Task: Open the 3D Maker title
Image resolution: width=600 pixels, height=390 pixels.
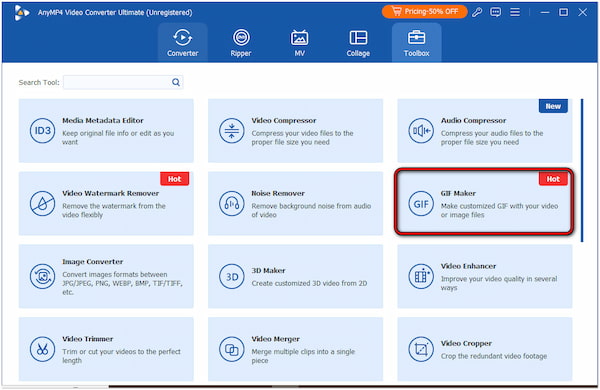Action: pyautogui.click(x=268, y=271)
